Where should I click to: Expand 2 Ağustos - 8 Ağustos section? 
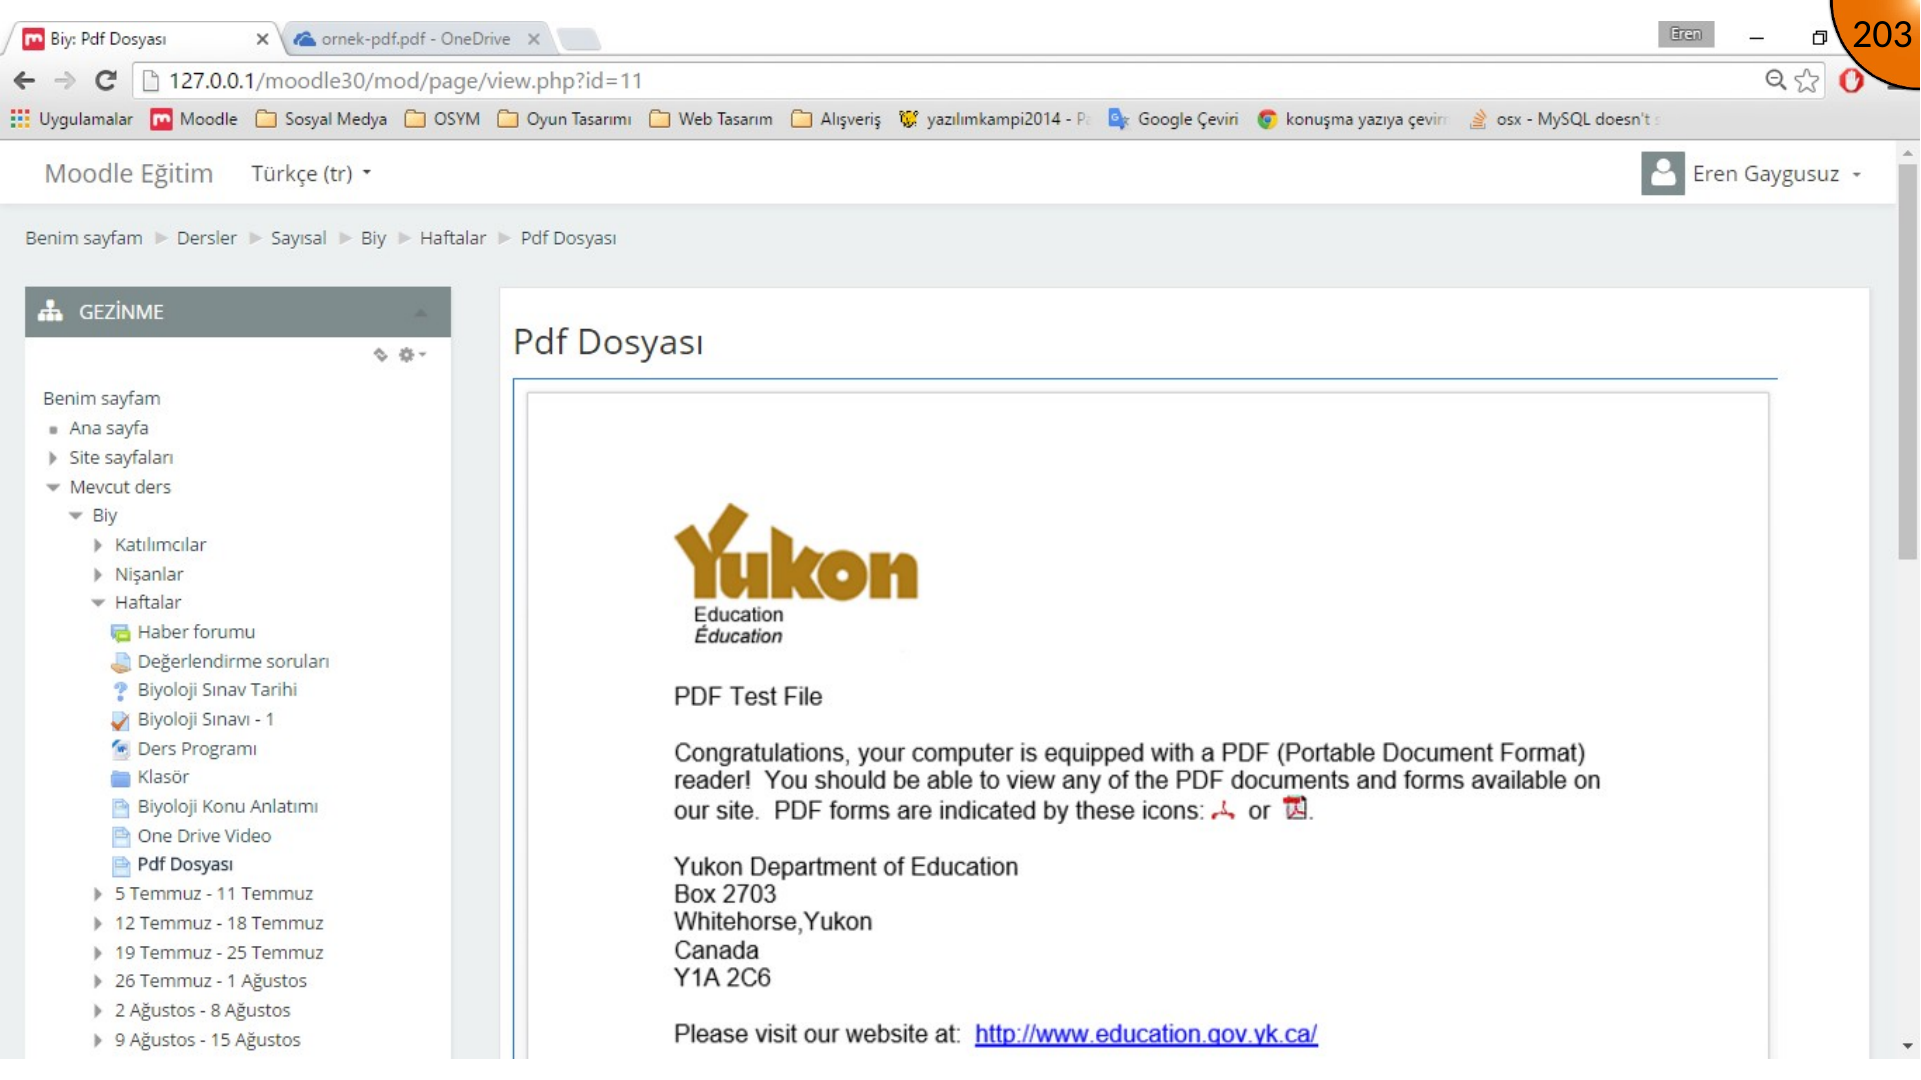[98, 1011]
